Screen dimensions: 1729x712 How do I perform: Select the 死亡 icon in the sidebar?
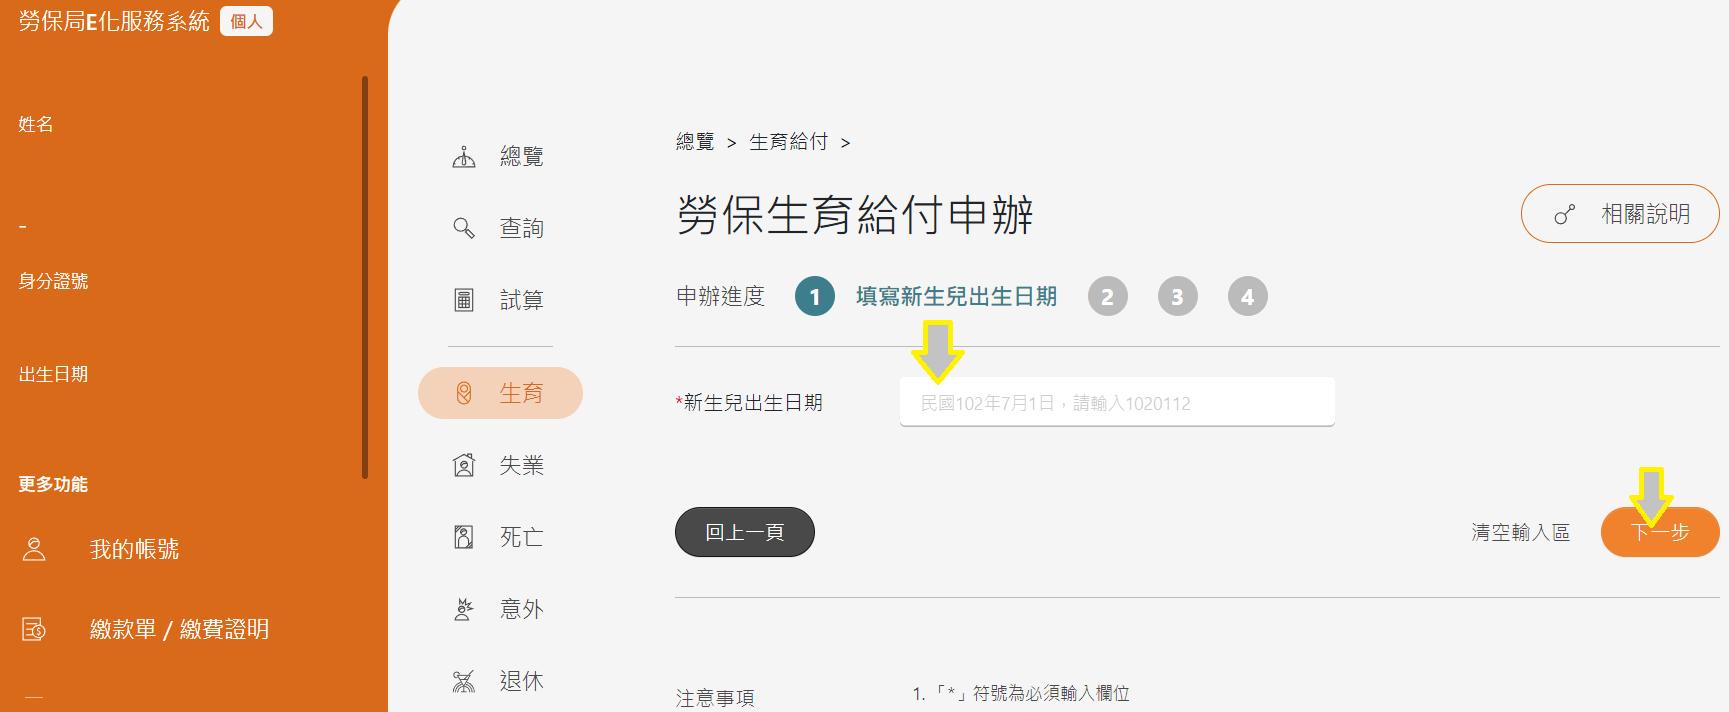(464, 537)
